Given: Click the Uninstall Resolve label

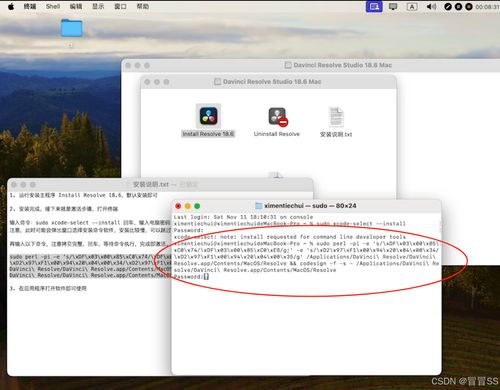Looking at the screenshot, I should click(277, 134).
